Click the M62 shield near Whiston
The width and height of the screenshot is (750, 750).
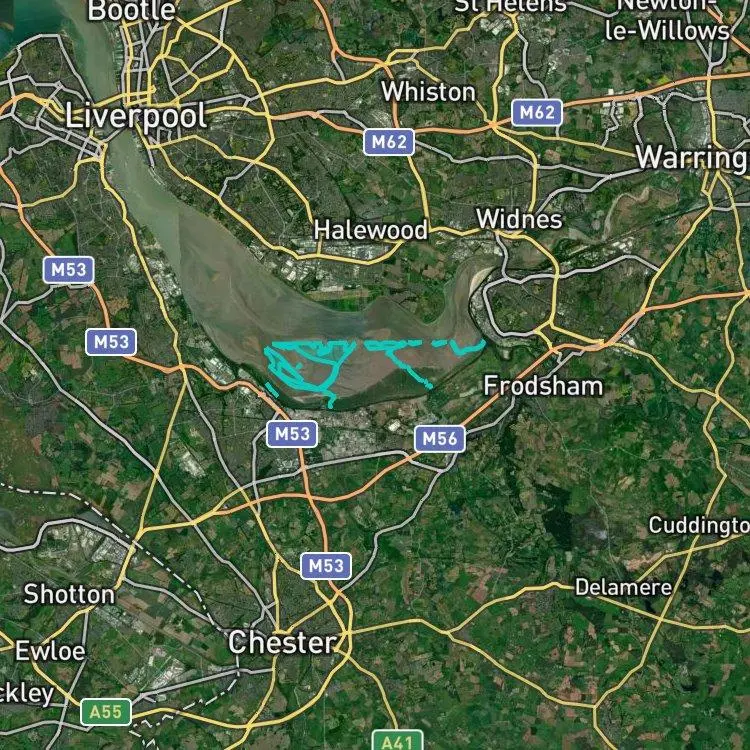(389, 142)
